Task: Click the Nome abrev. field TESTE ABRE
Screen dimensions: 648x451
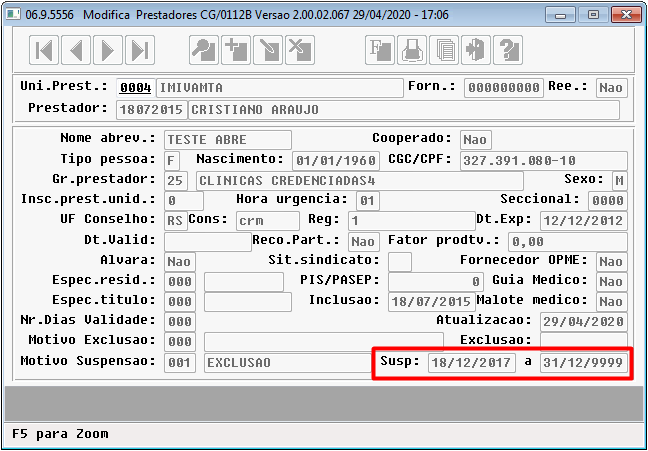Action: tap(228, 140)
